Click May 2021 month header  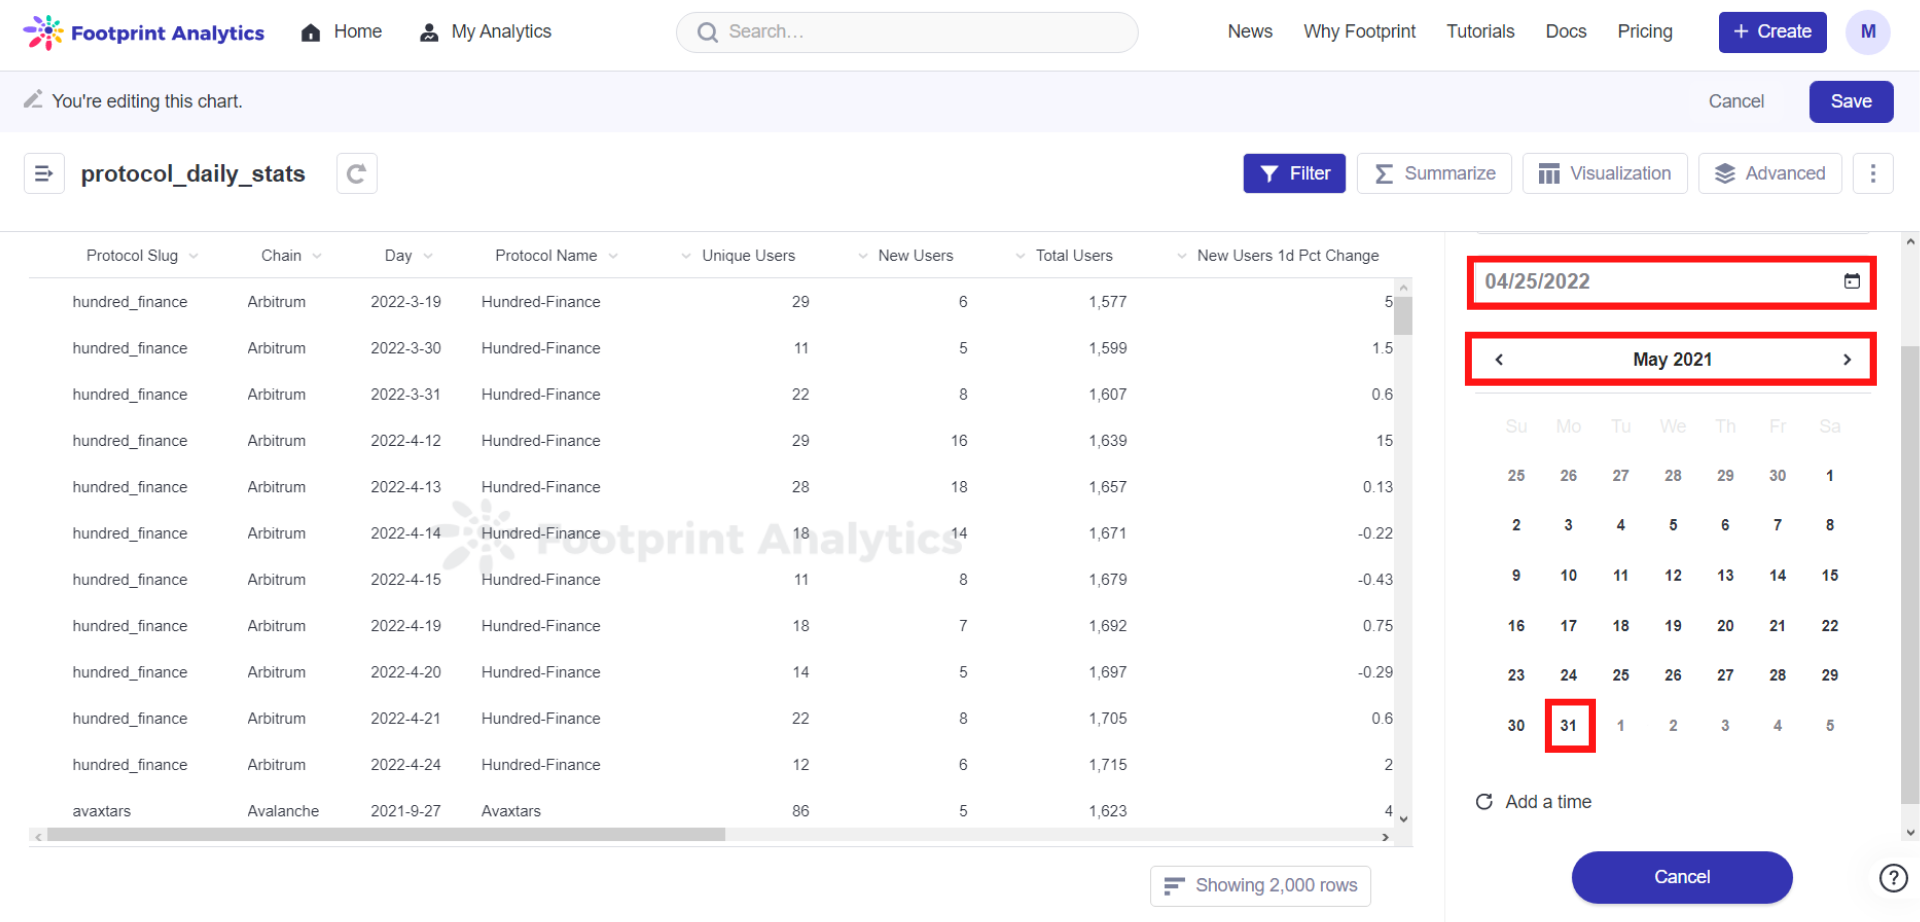click(x=1672, y=359)
